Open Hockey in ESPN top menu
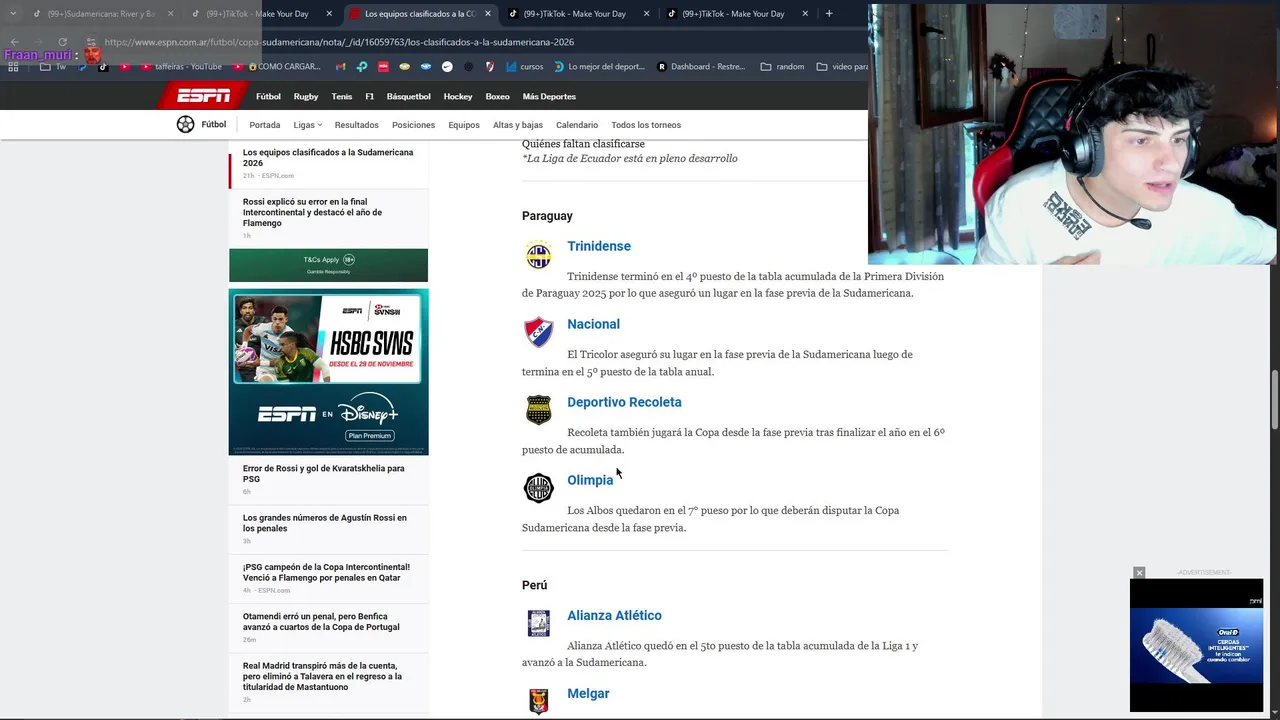 [458, 97]
